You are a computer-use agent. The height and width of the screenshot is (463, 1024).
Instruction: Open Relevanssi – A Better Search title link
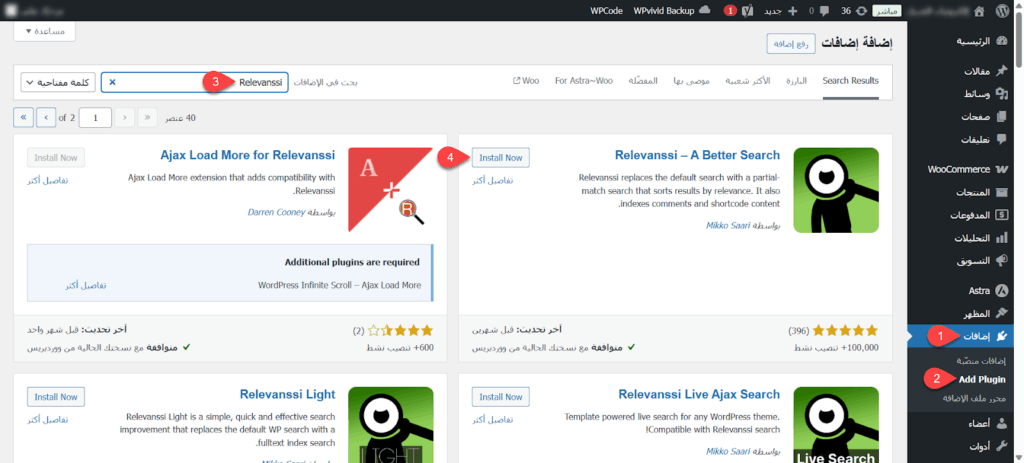click(x=697, y=155)
